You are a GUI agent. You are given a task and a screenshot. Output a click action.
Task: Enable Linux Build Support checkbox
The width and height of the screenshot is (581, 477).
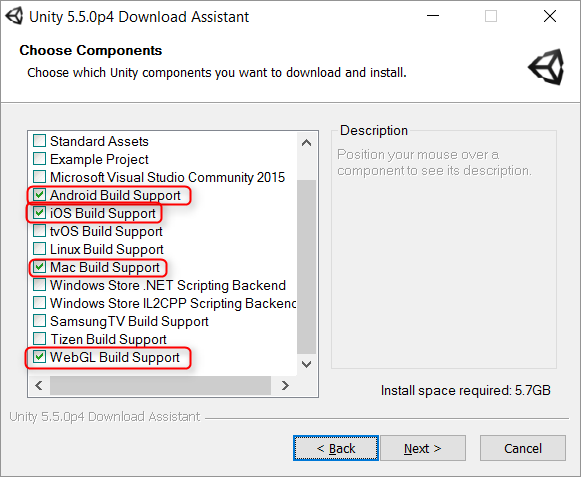39,249
